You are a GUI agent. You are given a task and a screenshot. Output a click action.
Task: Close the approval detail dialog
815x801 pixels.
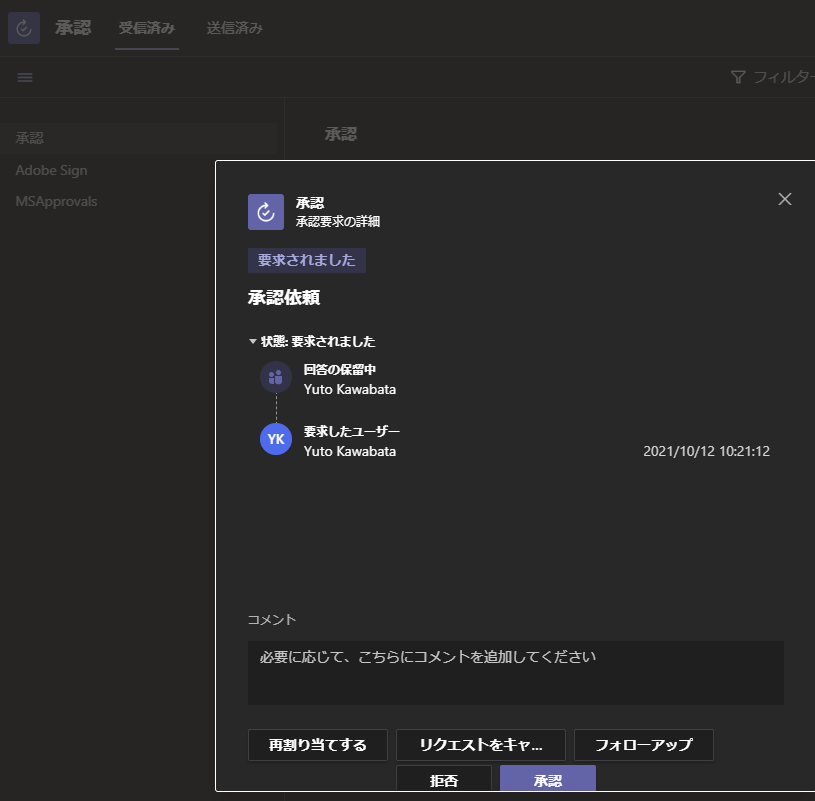pyautogui.click(x=785, y=199)
